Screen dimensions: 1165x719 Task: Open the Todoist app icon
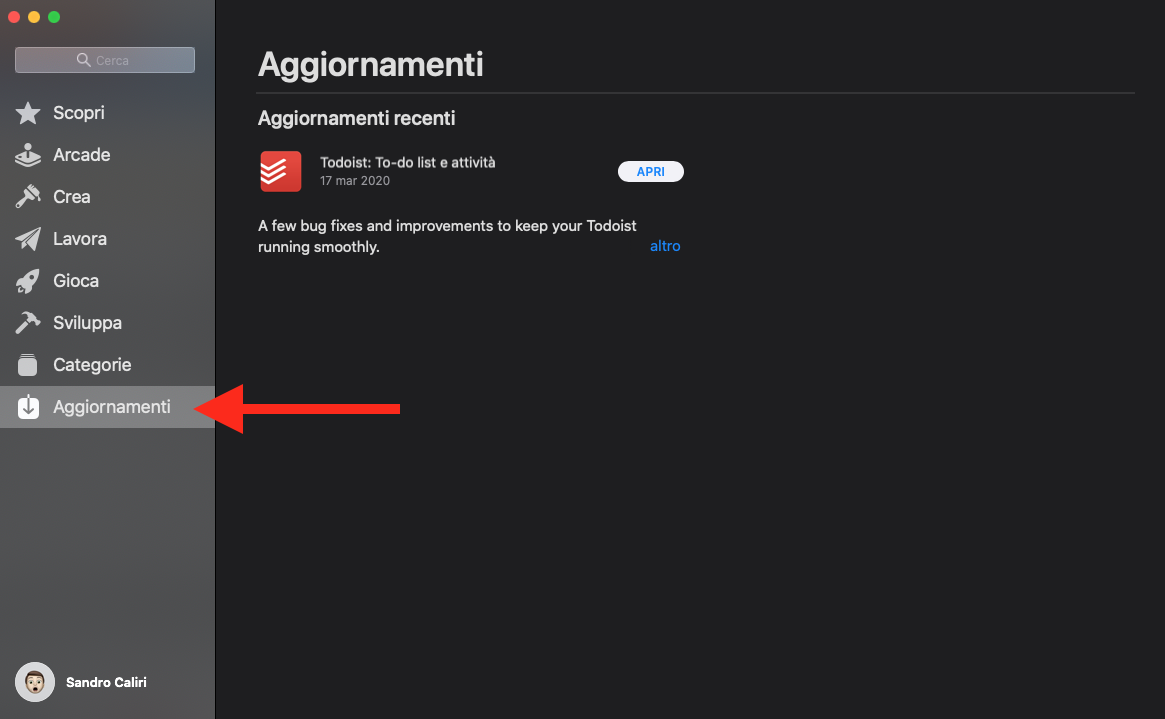[281, 172]
